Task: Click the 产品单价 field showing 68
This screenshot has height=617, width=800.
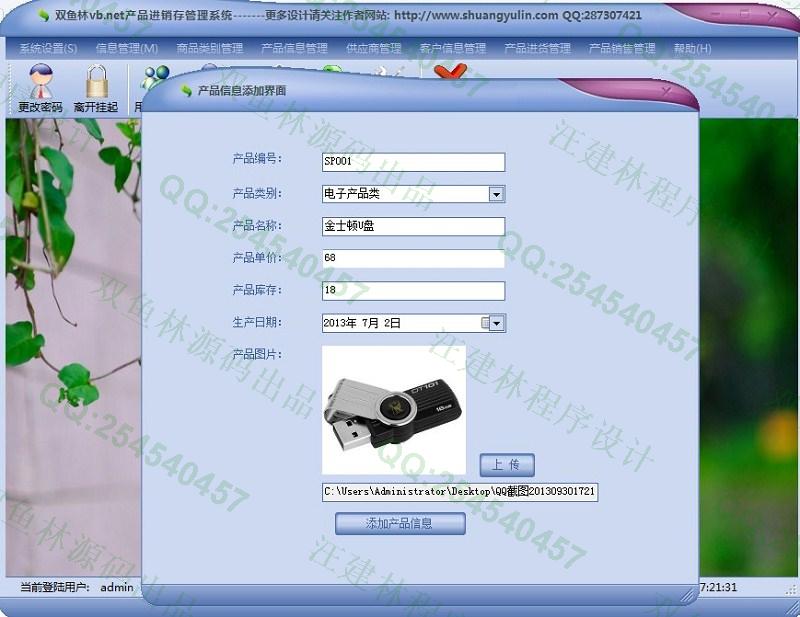Action: pos(413,258)
